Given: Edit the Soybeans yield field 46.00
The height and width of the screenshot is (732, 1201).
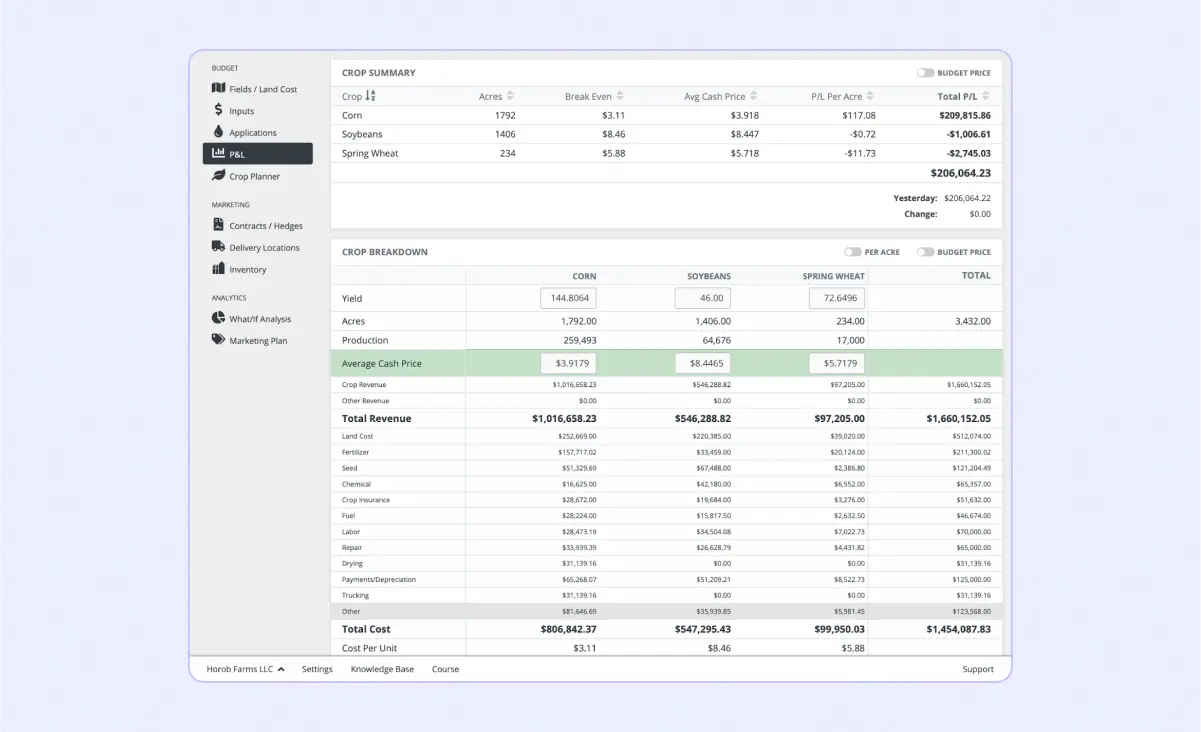Looking at the screenshot, I should (703, 298).
